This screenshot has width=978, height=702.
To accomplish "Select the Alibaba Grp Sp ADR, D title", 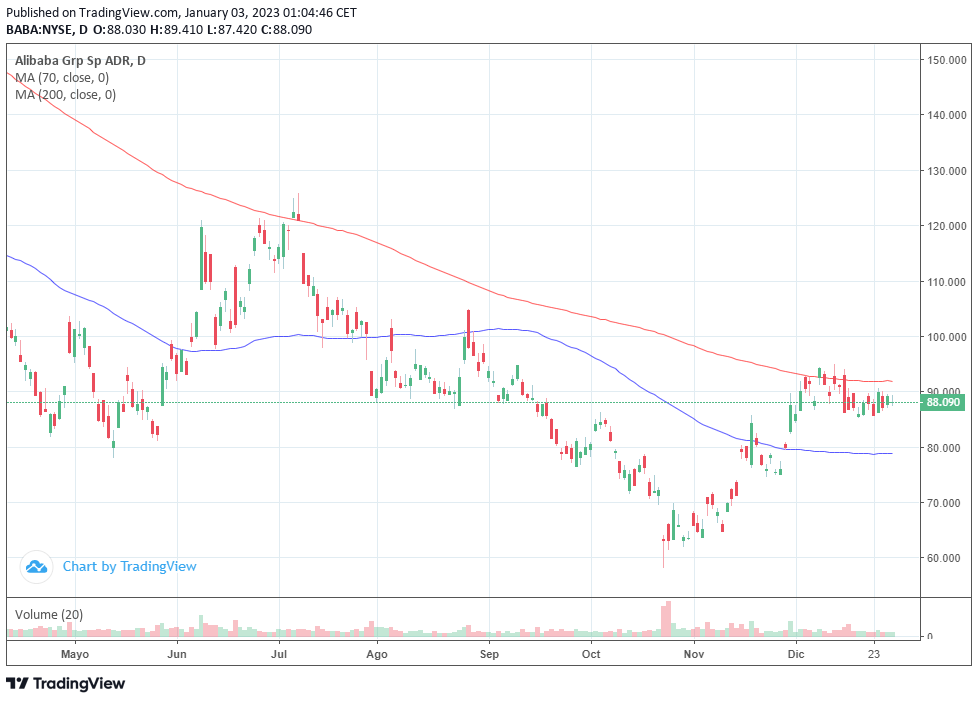I will [80, 61].
